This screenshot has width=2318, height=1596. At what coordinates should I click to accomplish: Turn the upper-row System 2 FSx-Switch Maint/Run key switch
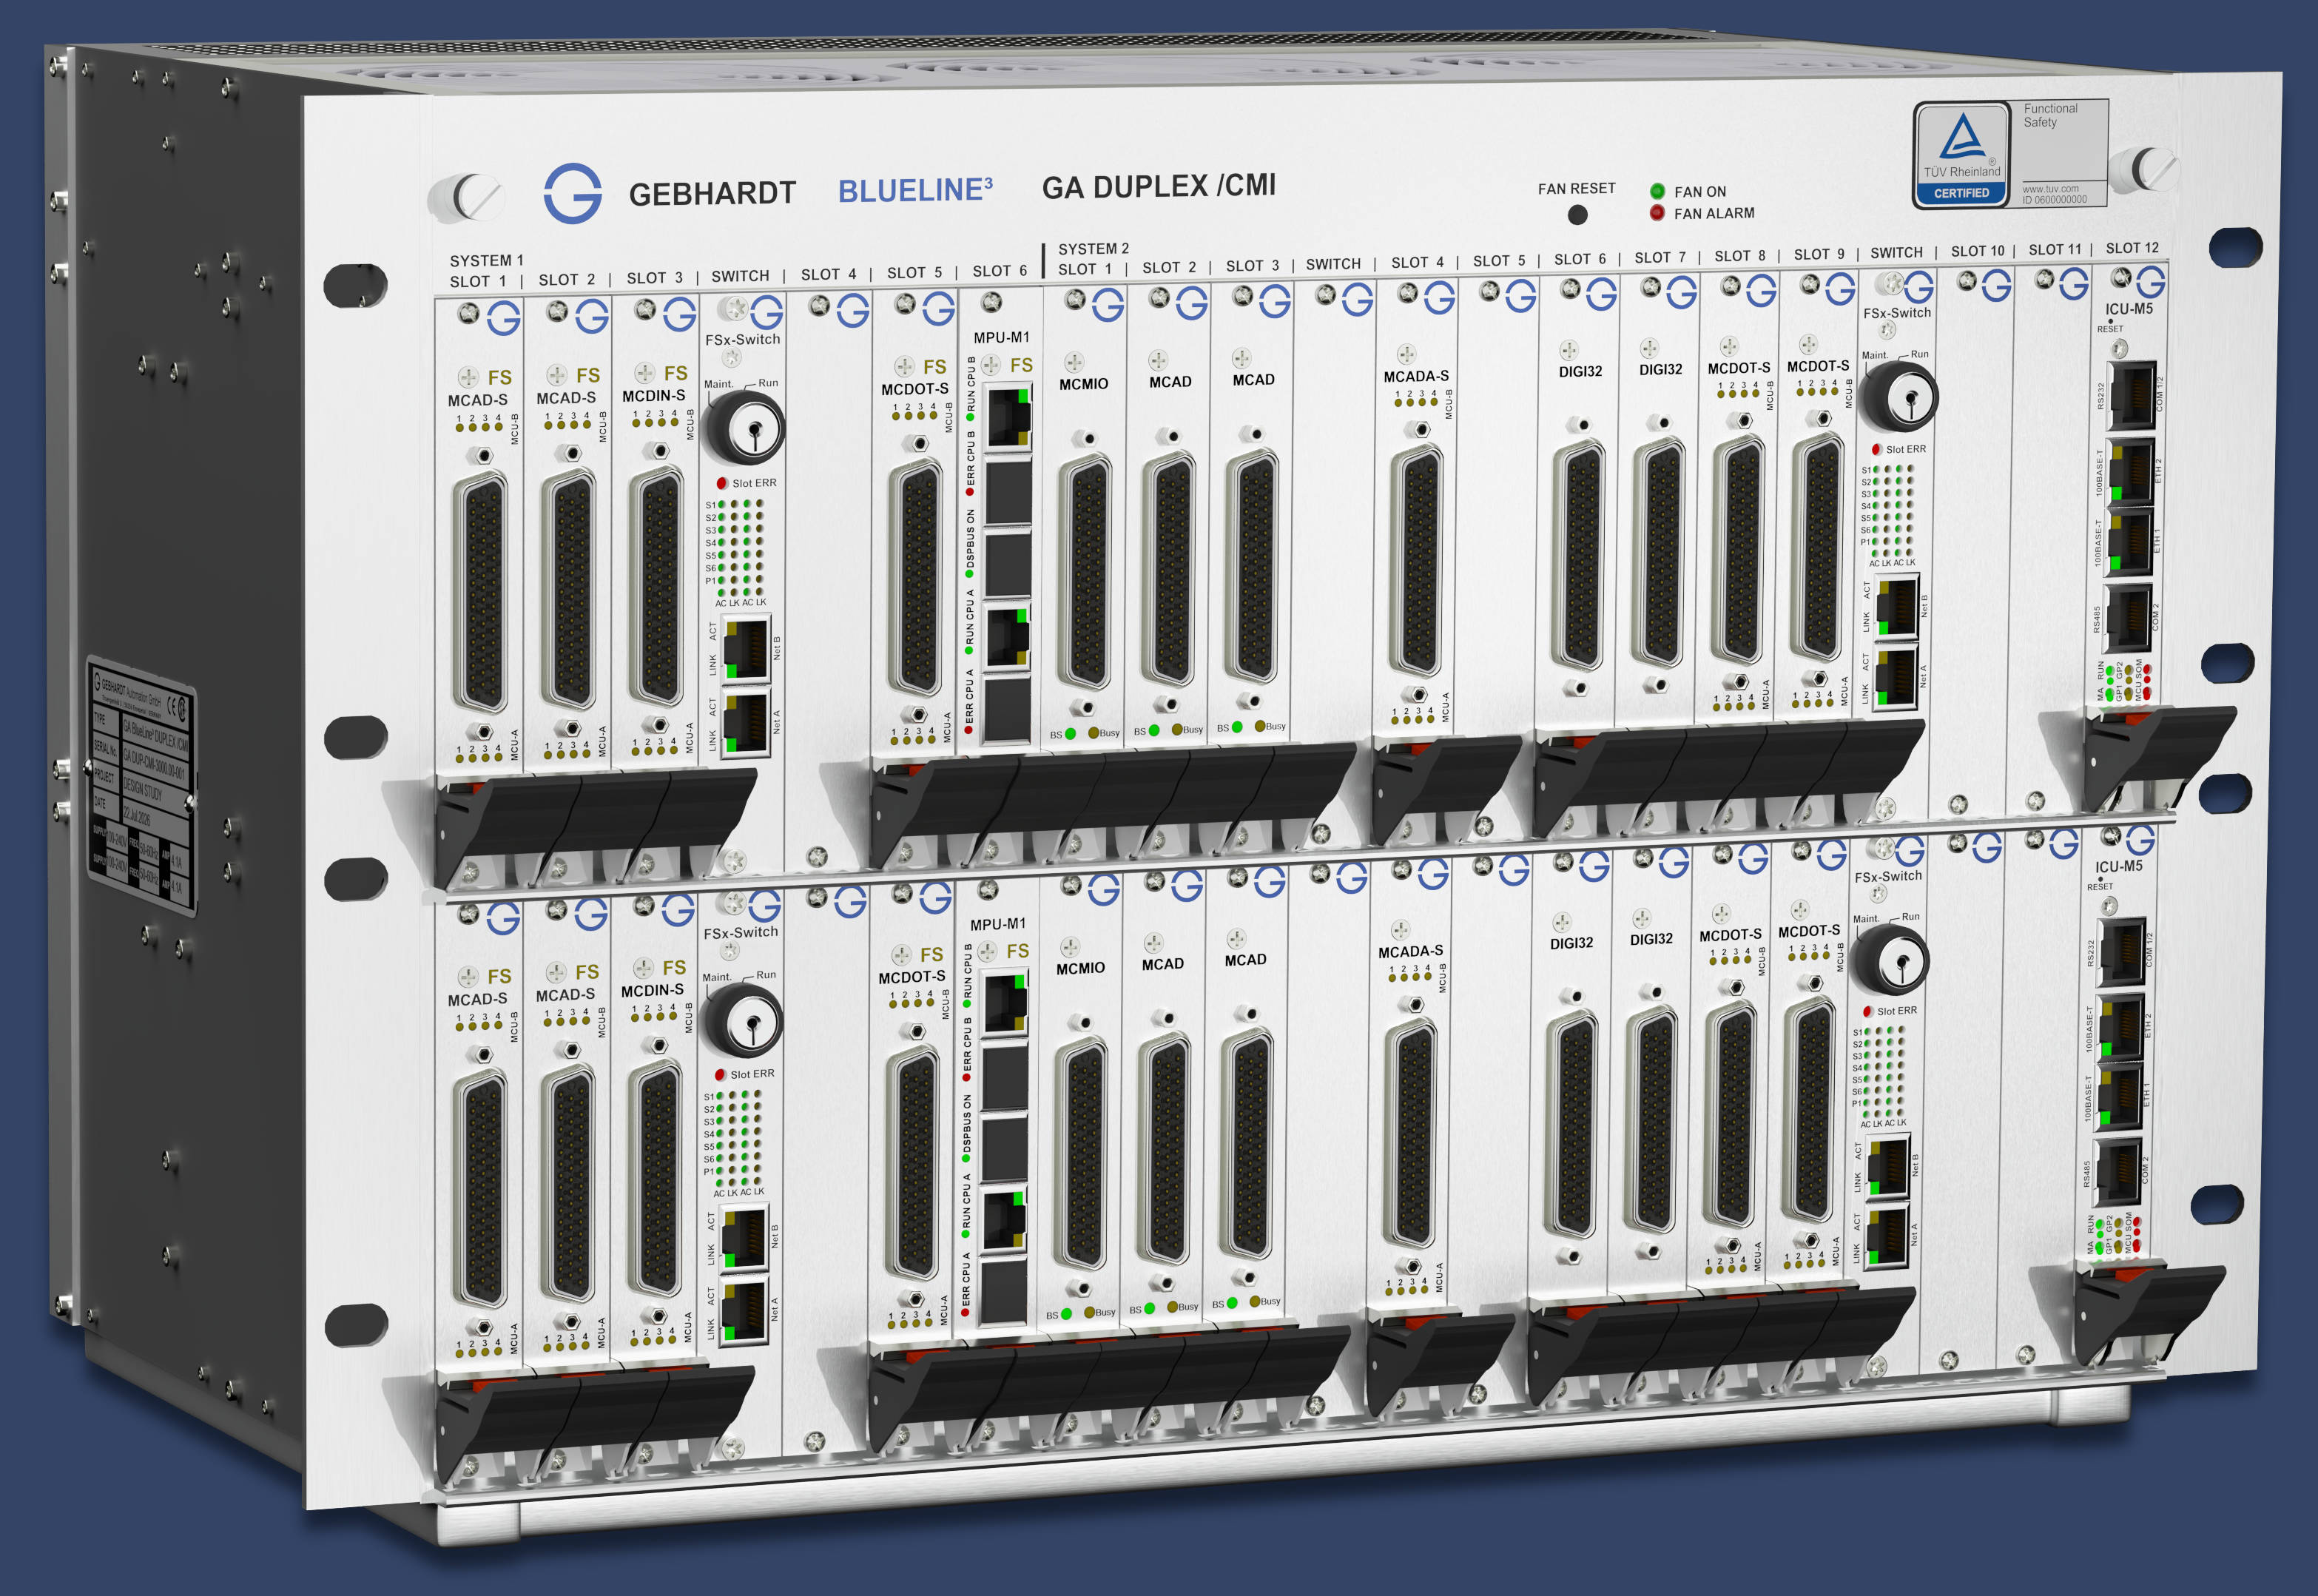pos(1899,396)
